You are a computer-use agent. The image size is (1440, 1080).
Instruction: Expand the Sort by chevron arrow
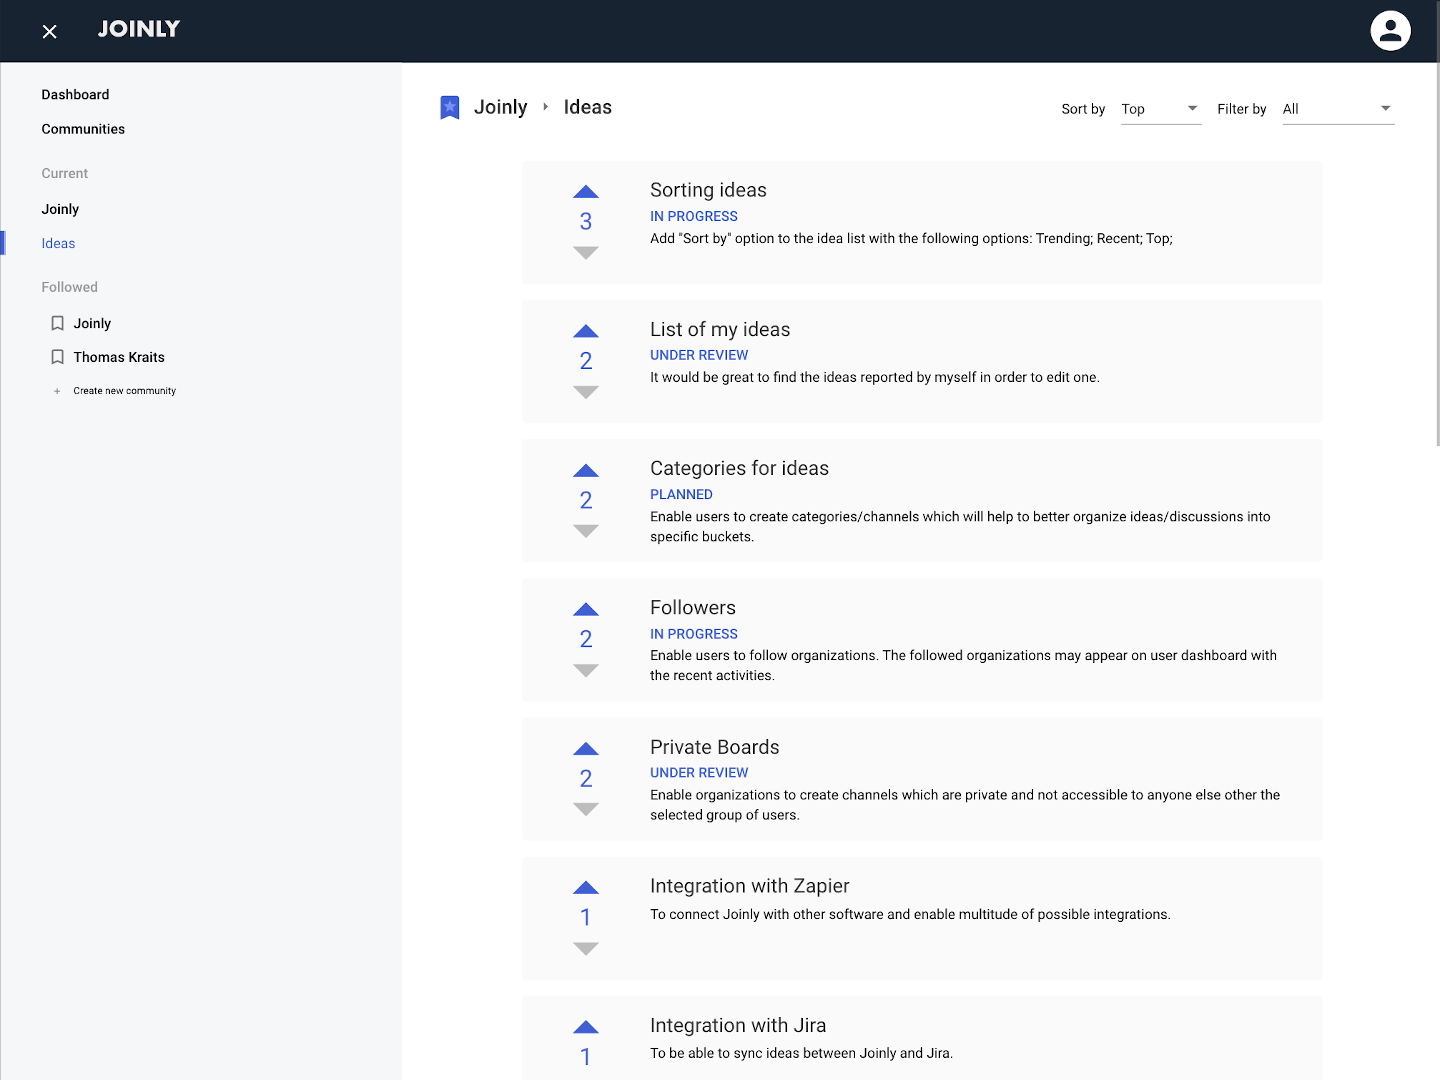(x=1192, y=108)
